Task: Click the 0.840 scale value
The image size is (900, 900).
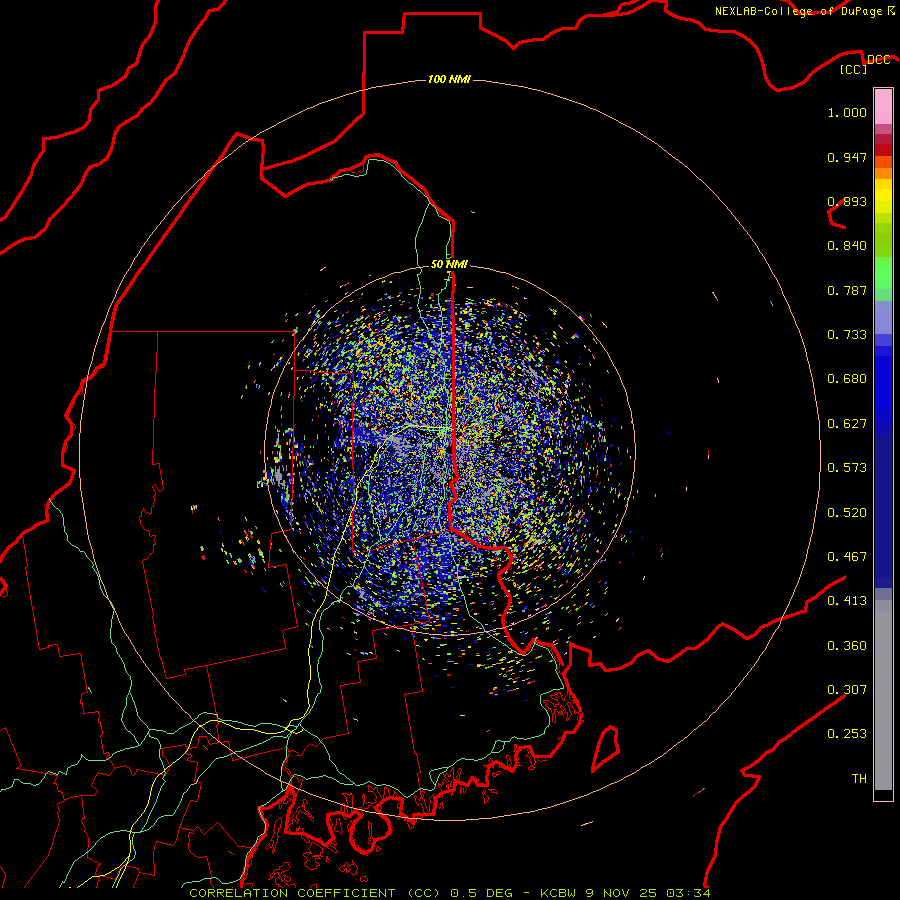Action: click(x=847, y=246)
